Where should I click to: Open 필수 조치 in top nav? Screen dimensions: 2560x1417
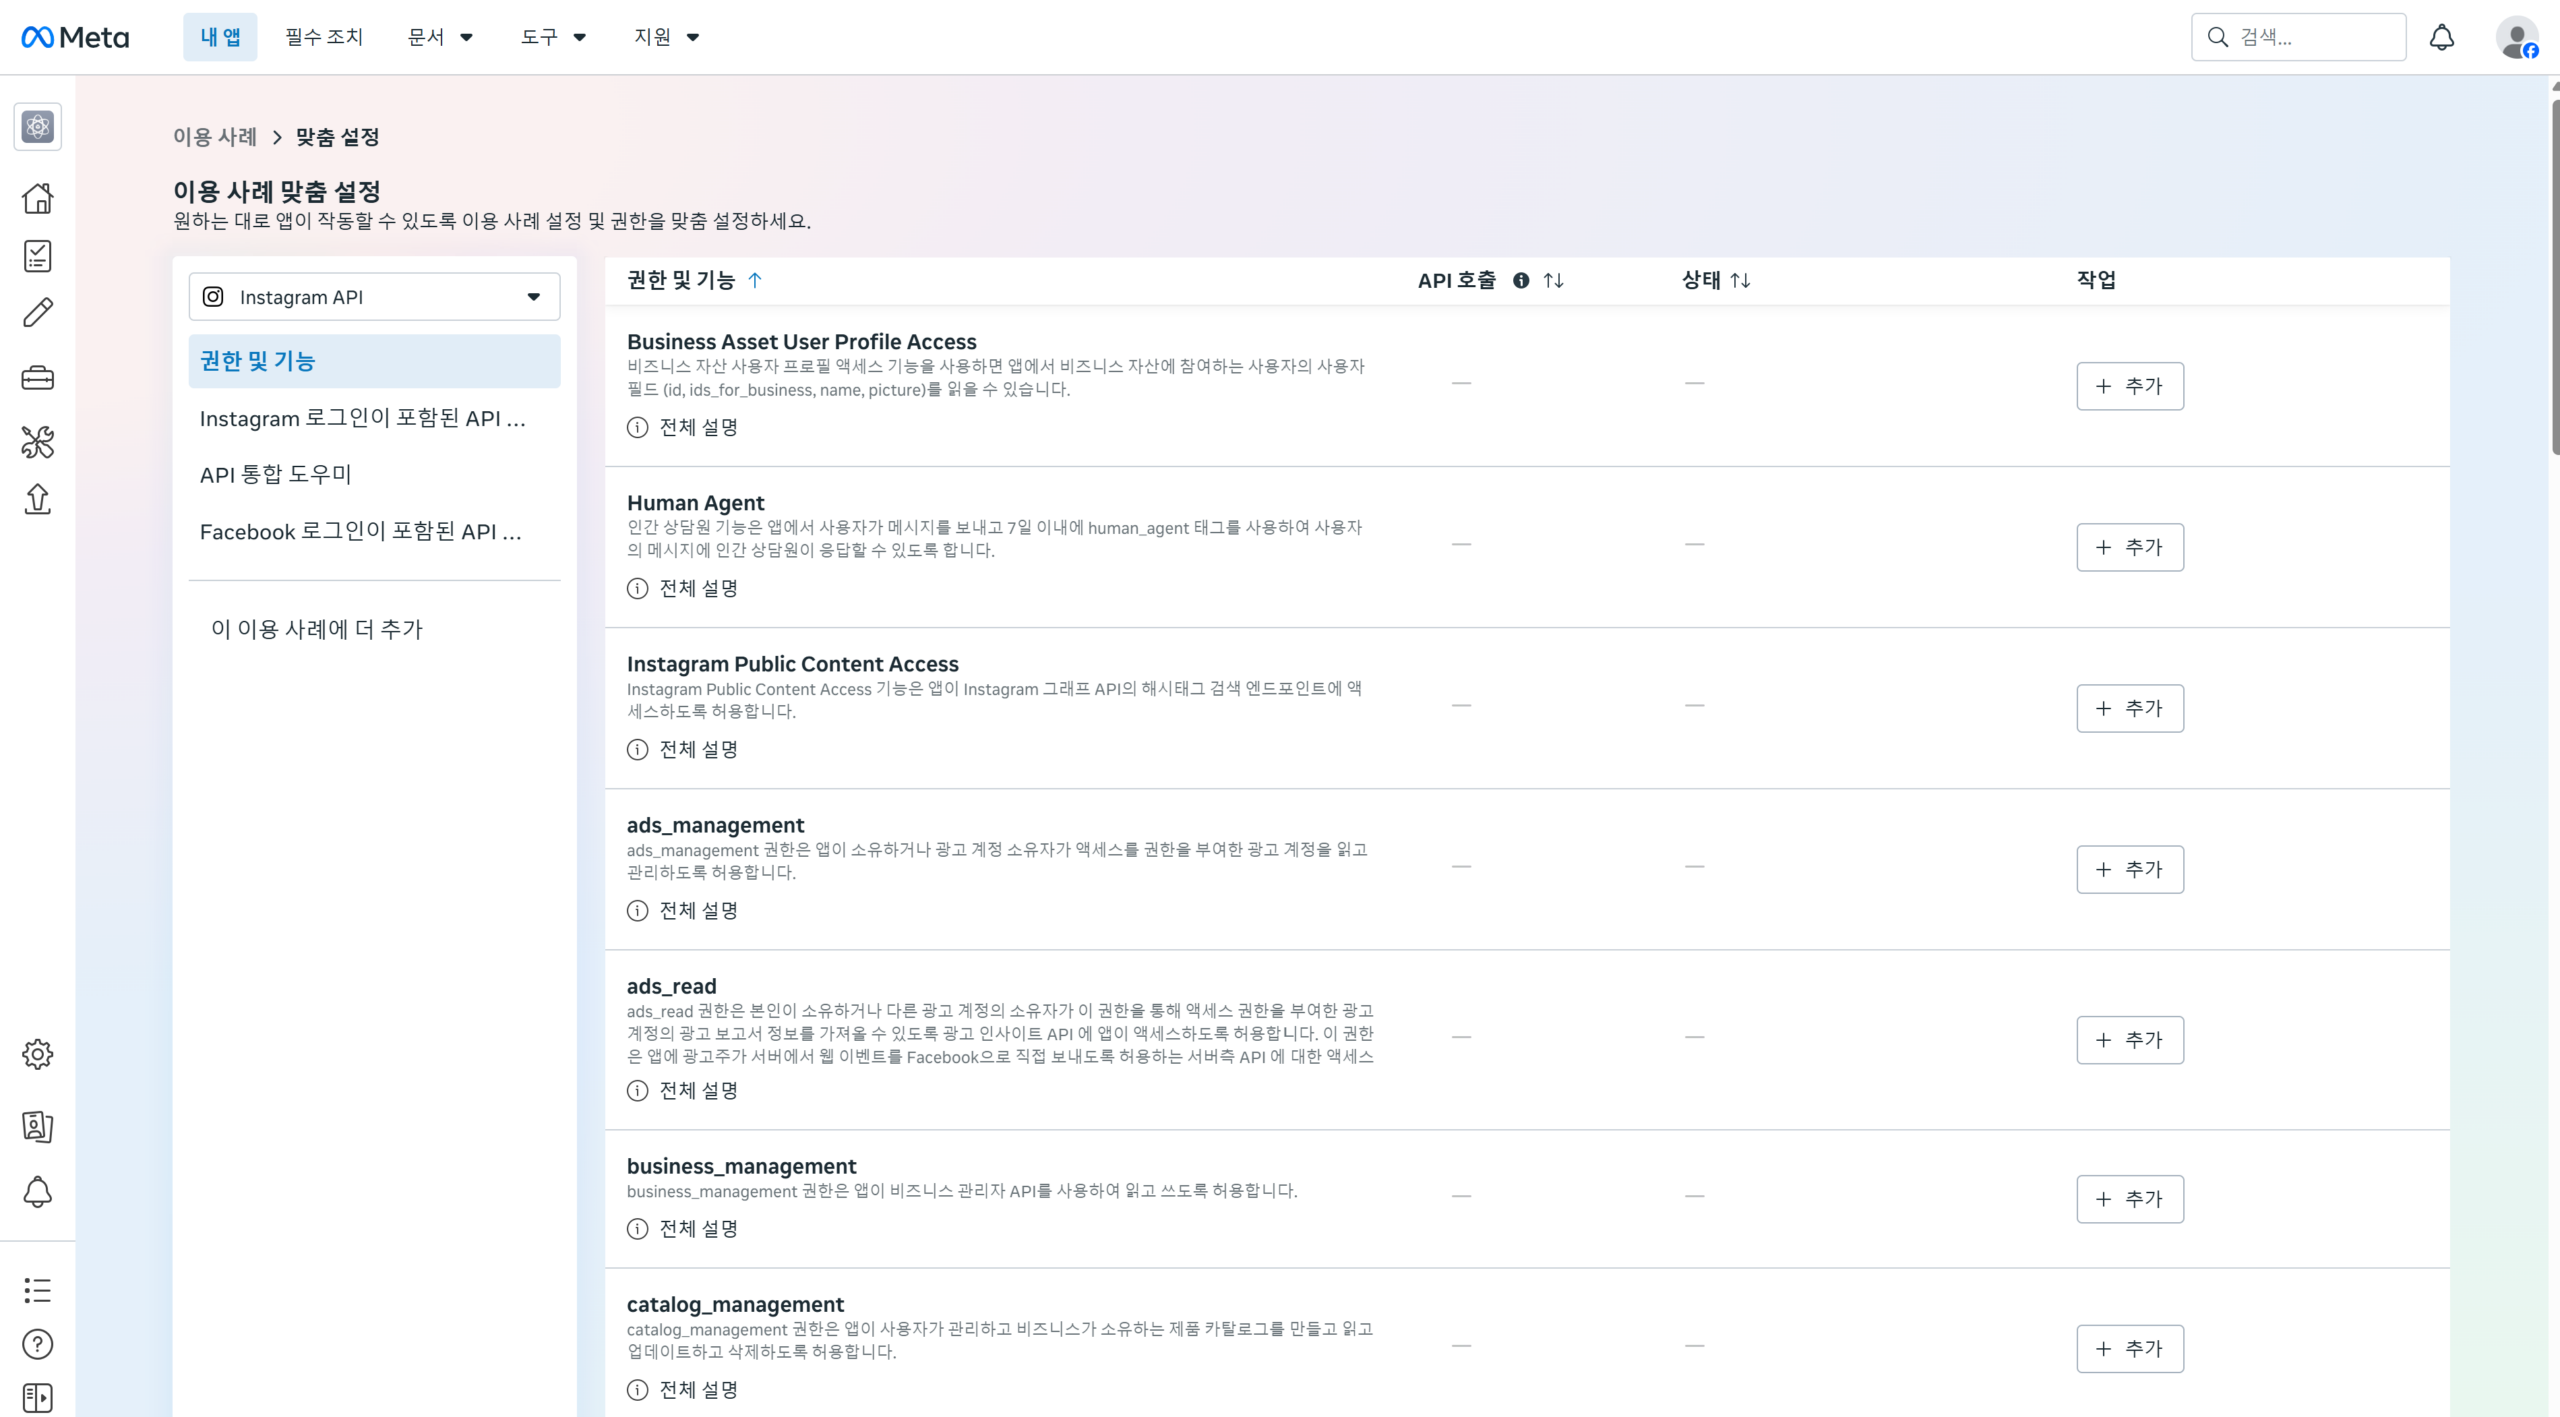click(x=324, y=37)
